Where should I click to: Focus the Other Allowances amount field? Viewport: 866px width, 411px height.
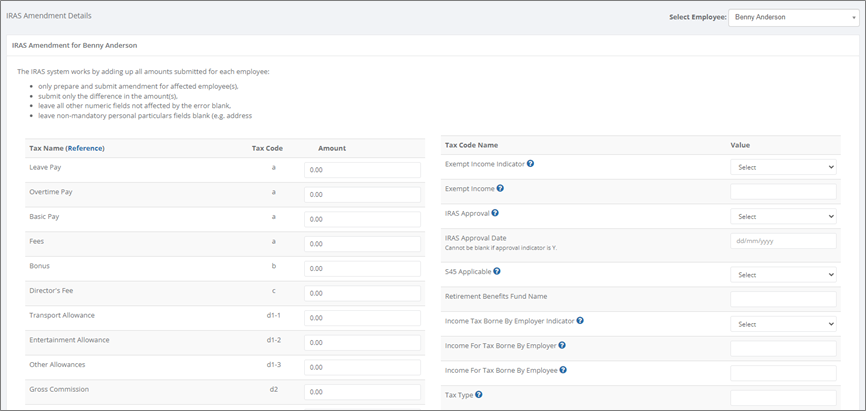[x=362, y=367]
